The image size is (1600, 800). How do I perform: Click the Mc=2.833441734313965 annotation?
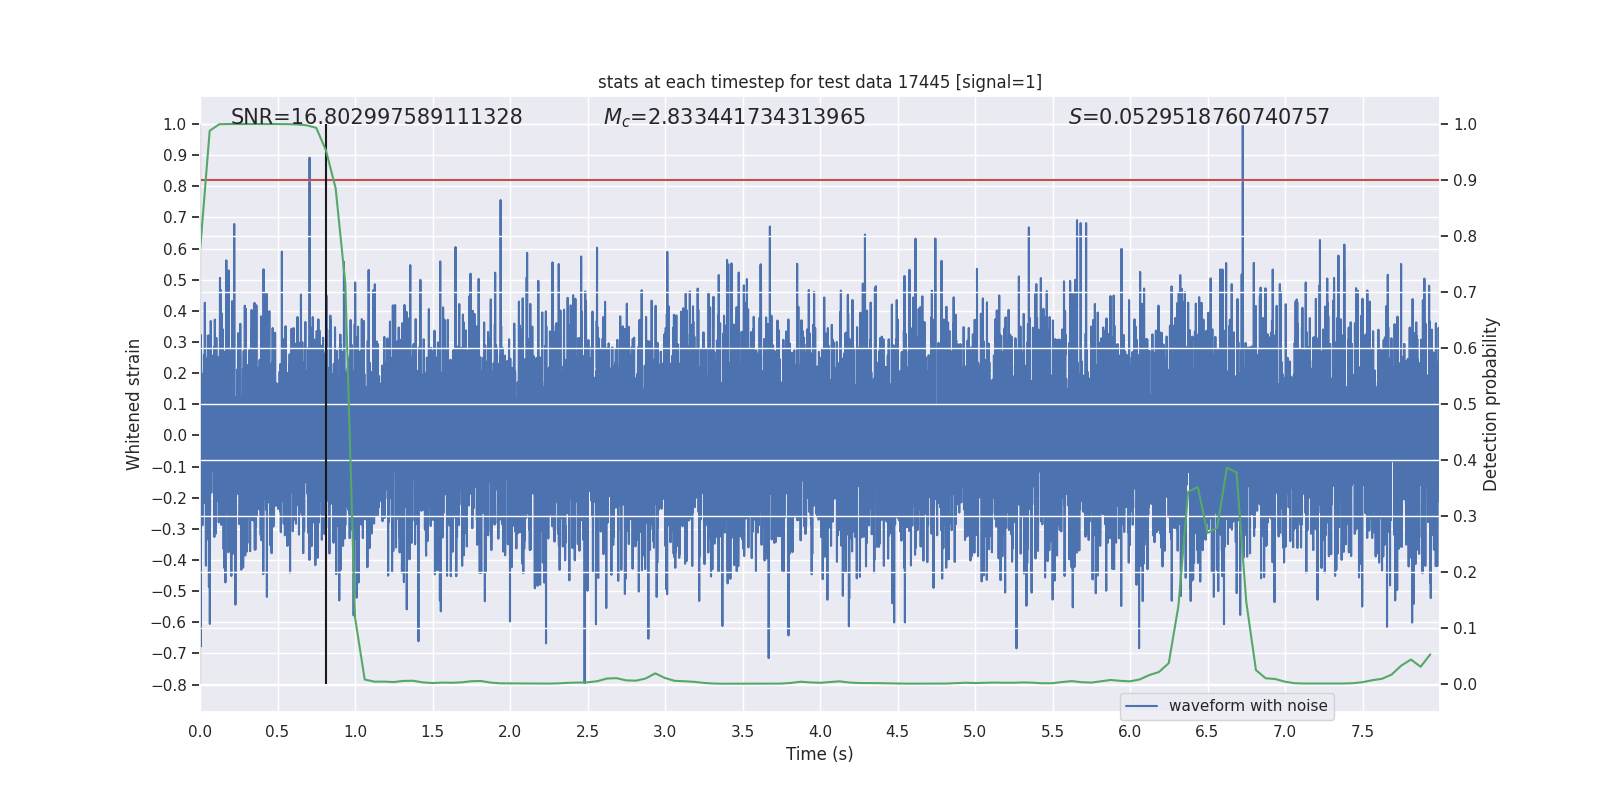click(x=735, y=117)
